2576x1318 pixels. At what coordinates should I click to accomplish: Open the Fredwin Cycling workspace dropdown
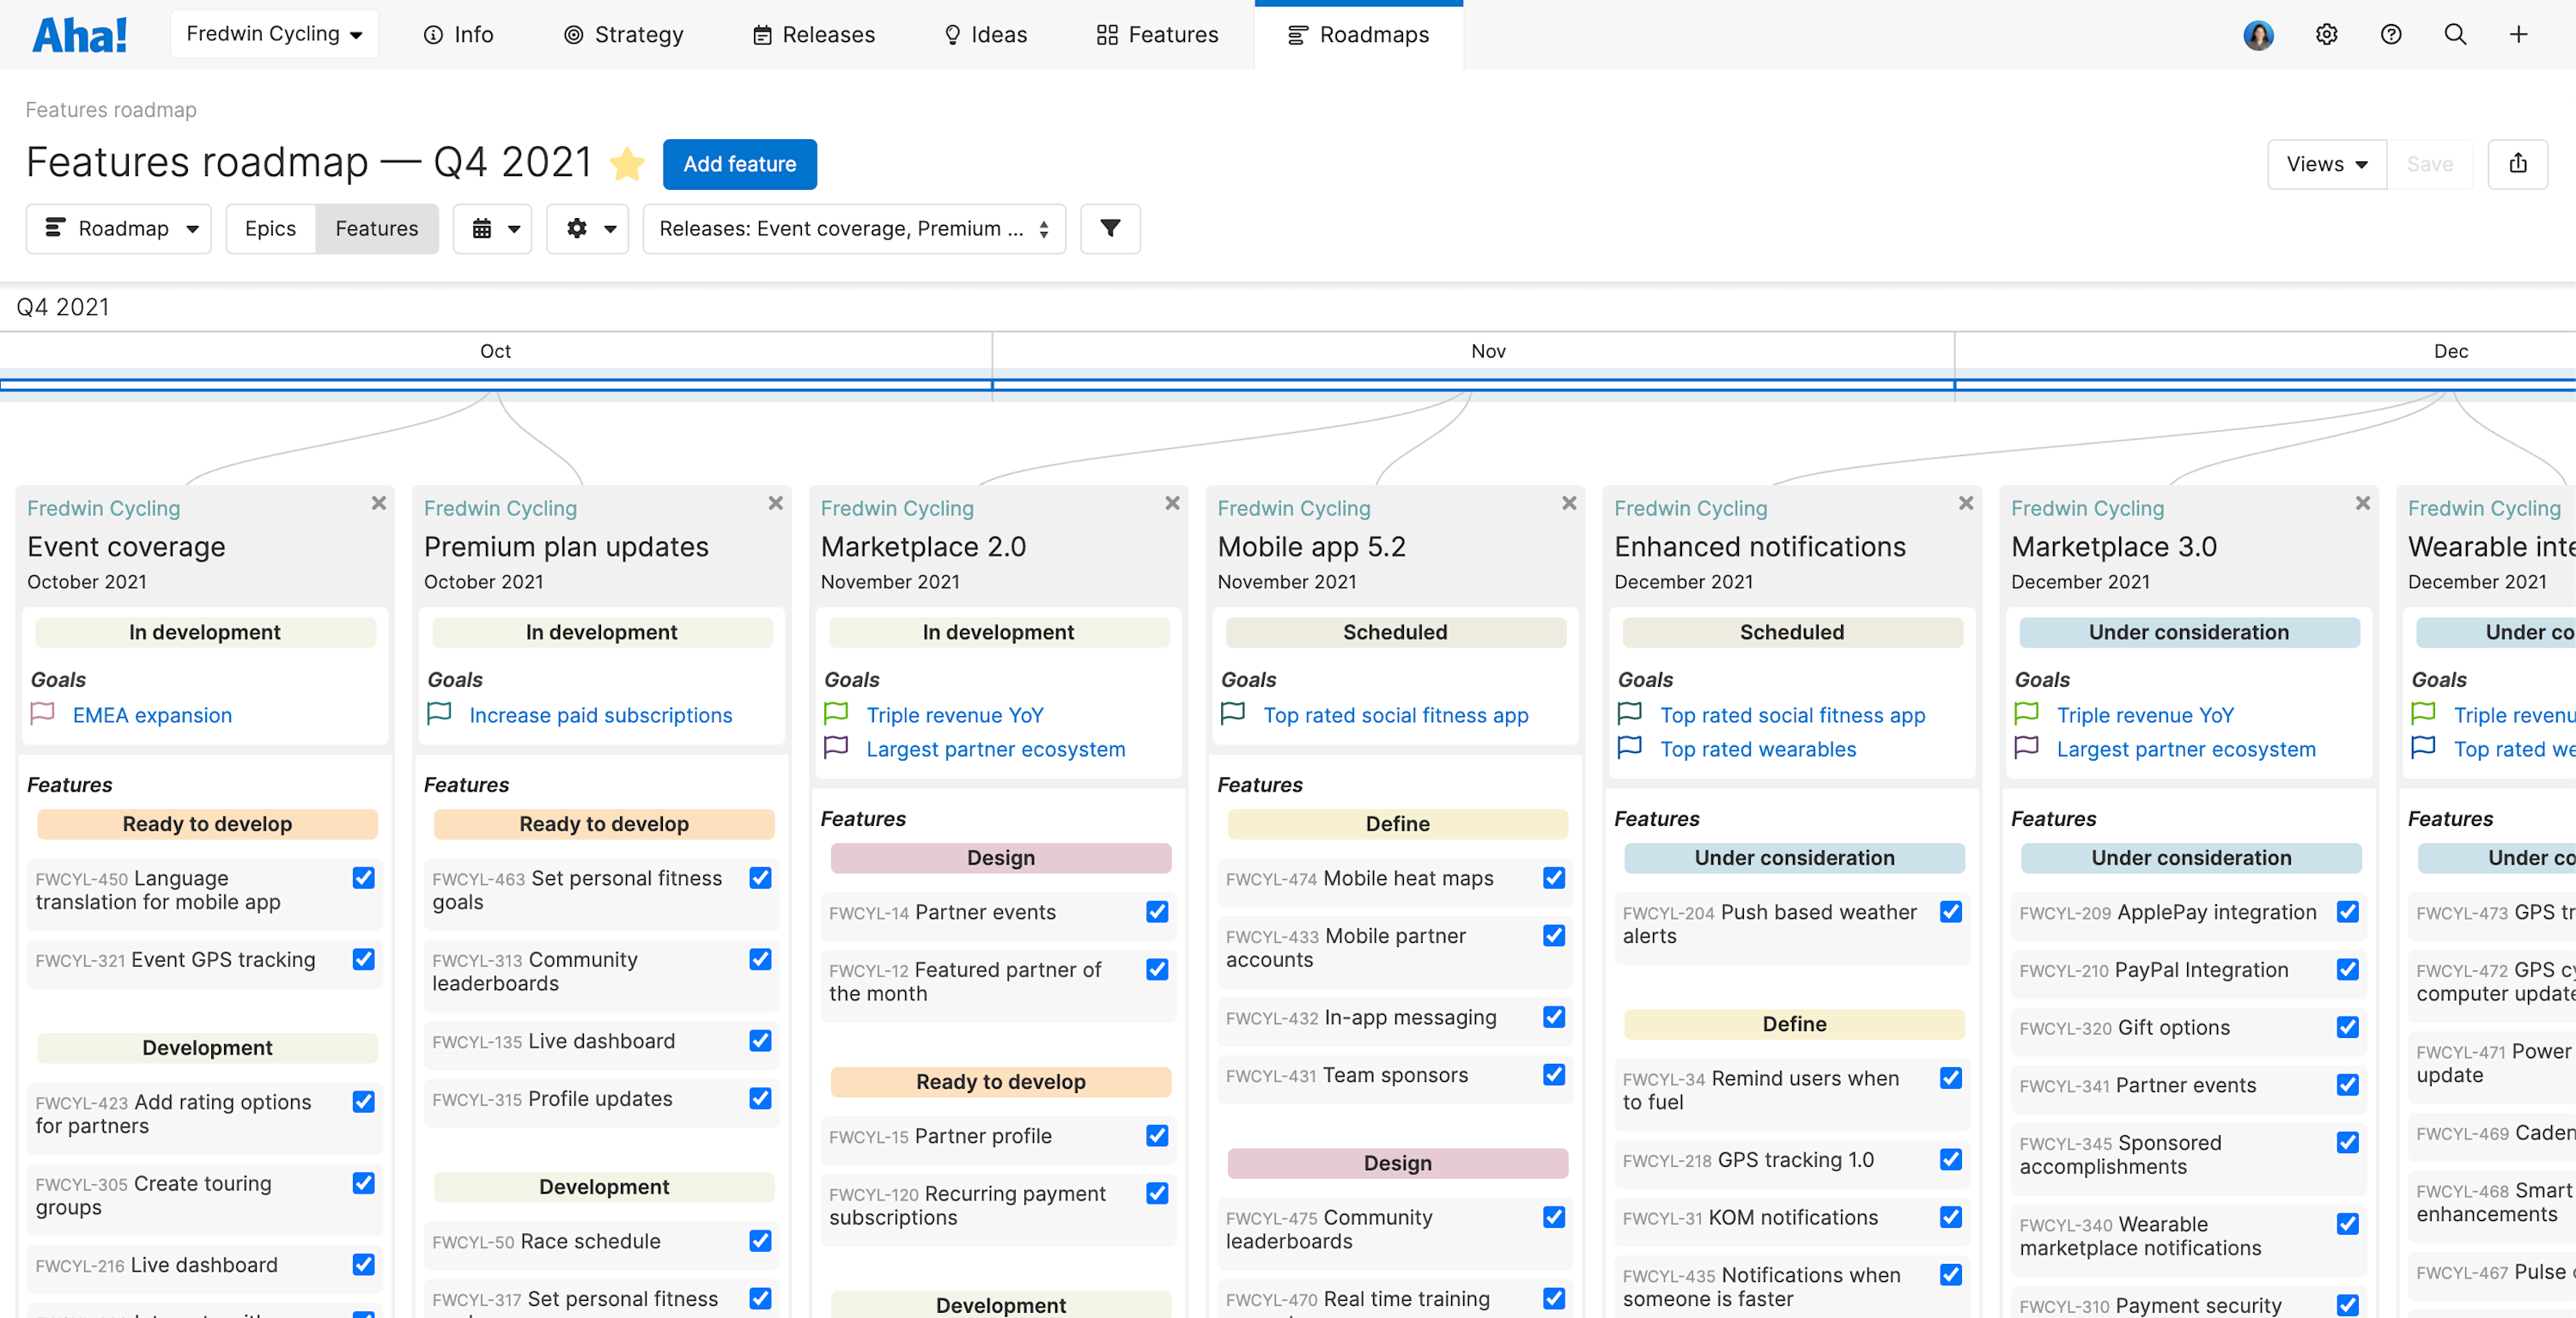point(274,33)
